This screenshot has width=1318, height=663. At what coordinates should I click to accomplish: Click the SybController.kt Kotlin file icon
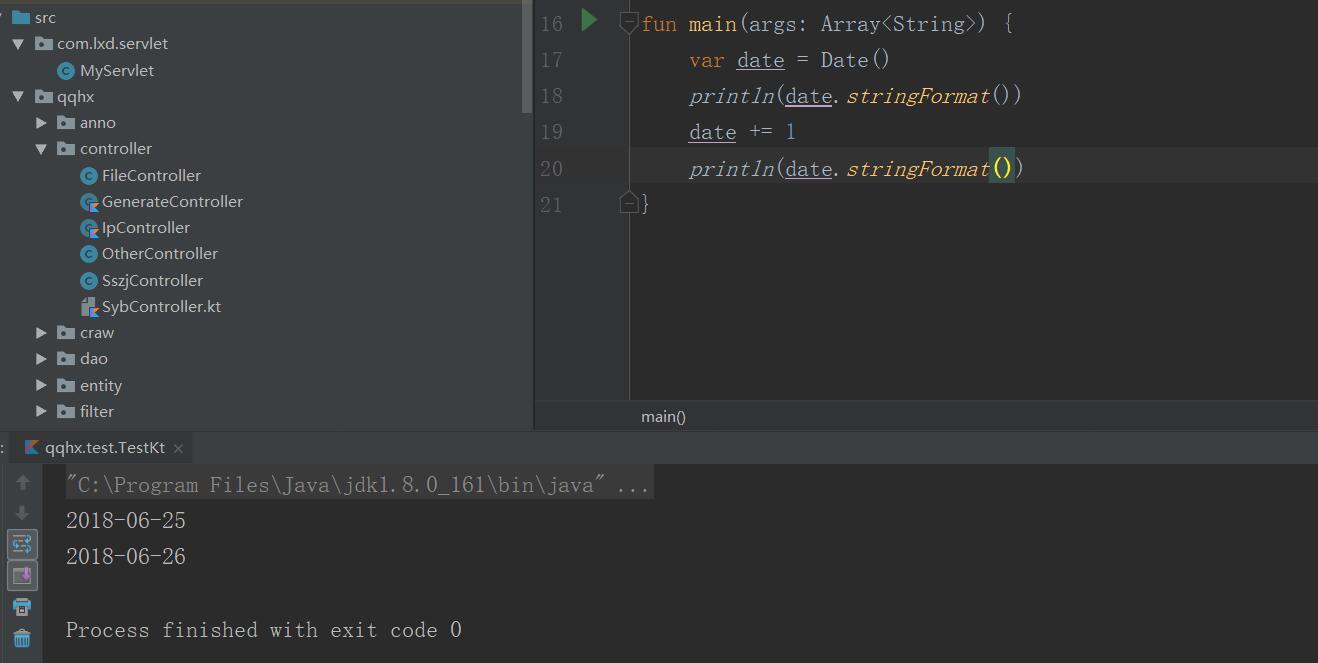(x=89, y=307)
